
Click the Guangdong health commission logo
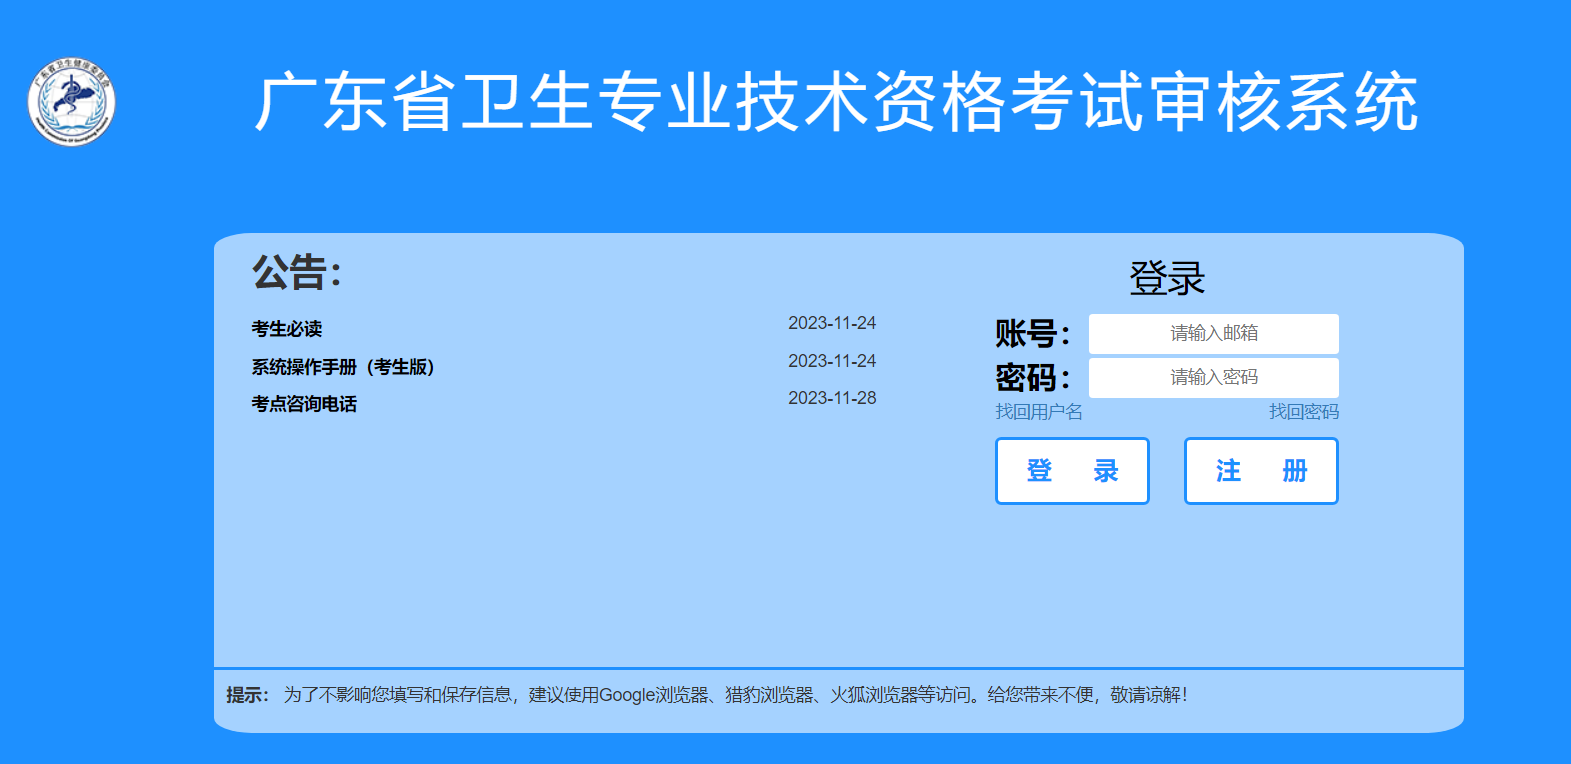pyautogui.click(x=71, y=102)
